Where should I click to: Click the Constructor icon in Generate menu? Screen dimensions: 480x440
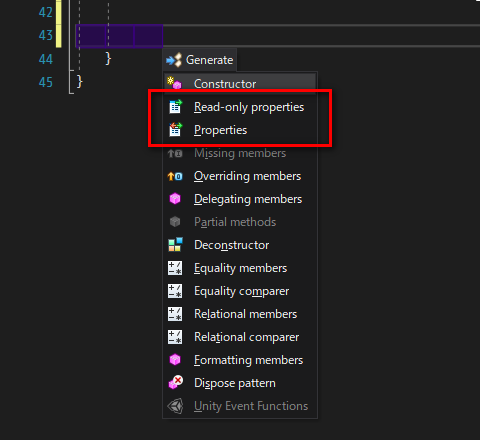[x=174, y=83]
